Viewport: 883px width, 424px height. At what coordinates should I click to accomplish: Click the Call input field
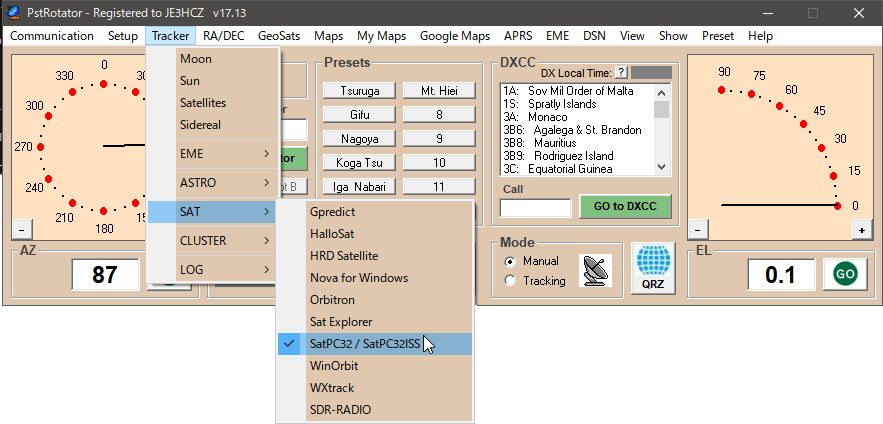pos(535,208)
